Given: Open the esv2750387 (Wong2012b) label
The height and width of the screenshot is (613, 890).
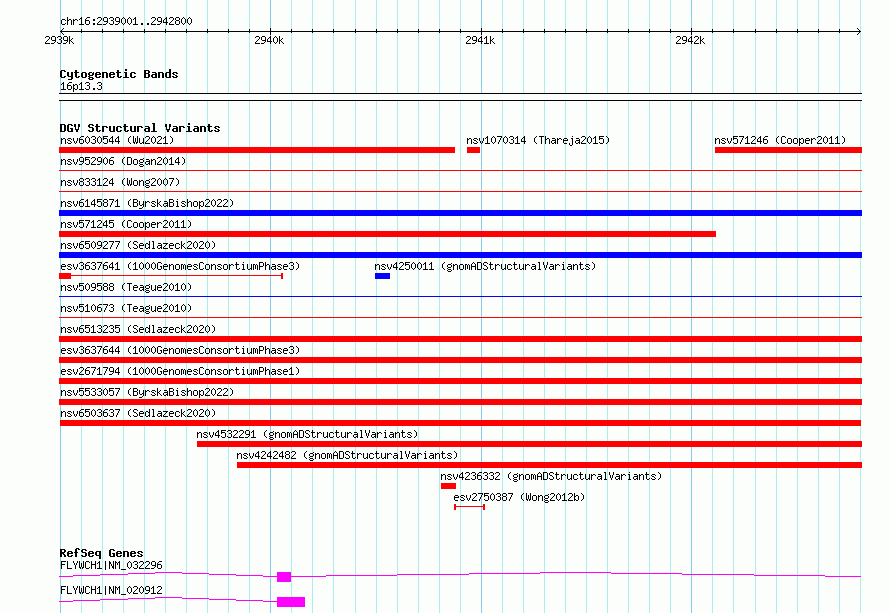Looking at the screenshot, I should (x=519, y=497).
